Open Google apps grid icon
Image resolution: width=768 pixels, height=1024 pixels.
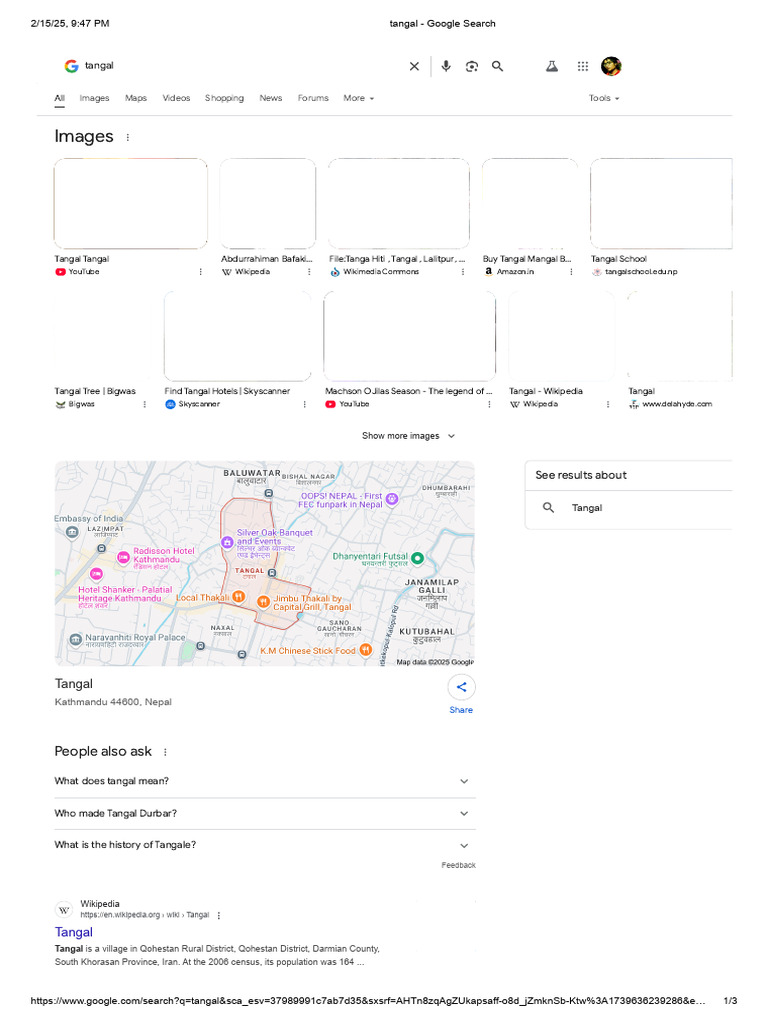pyautogui.click(x=583, y=66)
